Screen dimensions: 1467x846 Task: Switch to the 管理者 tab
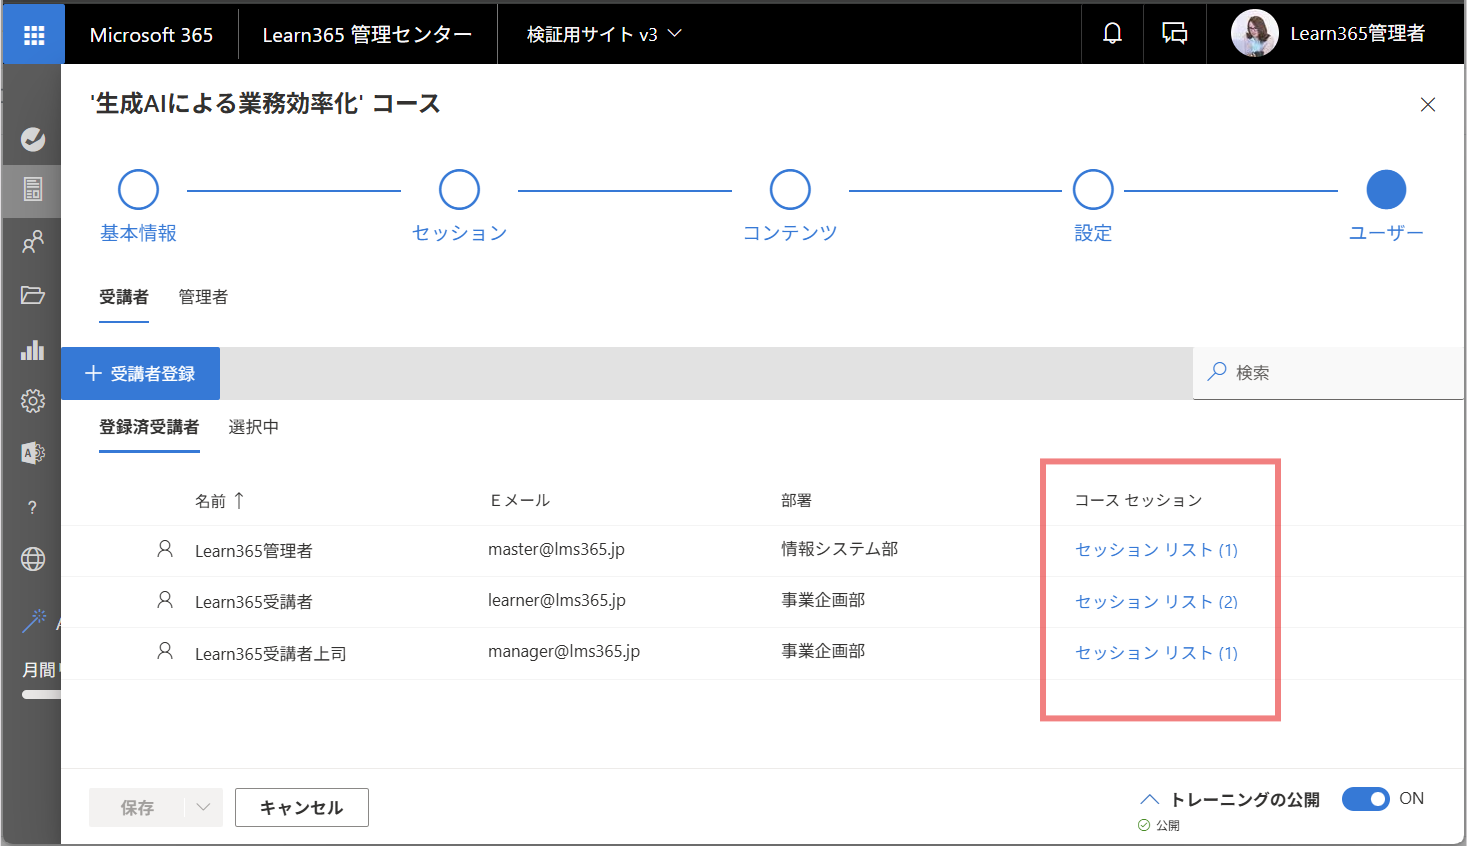(x=203, y=297)
